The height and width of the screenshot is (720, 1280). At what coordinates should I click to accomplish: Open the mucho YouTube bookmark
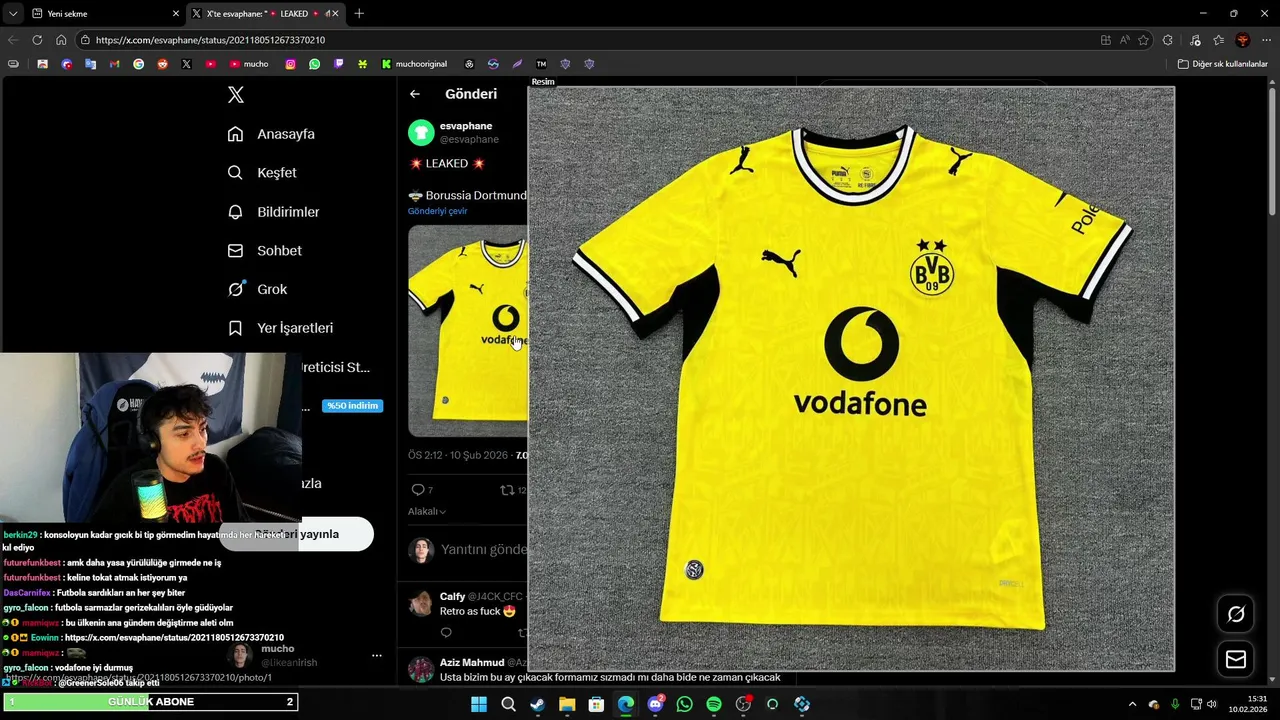click(249, 64)
